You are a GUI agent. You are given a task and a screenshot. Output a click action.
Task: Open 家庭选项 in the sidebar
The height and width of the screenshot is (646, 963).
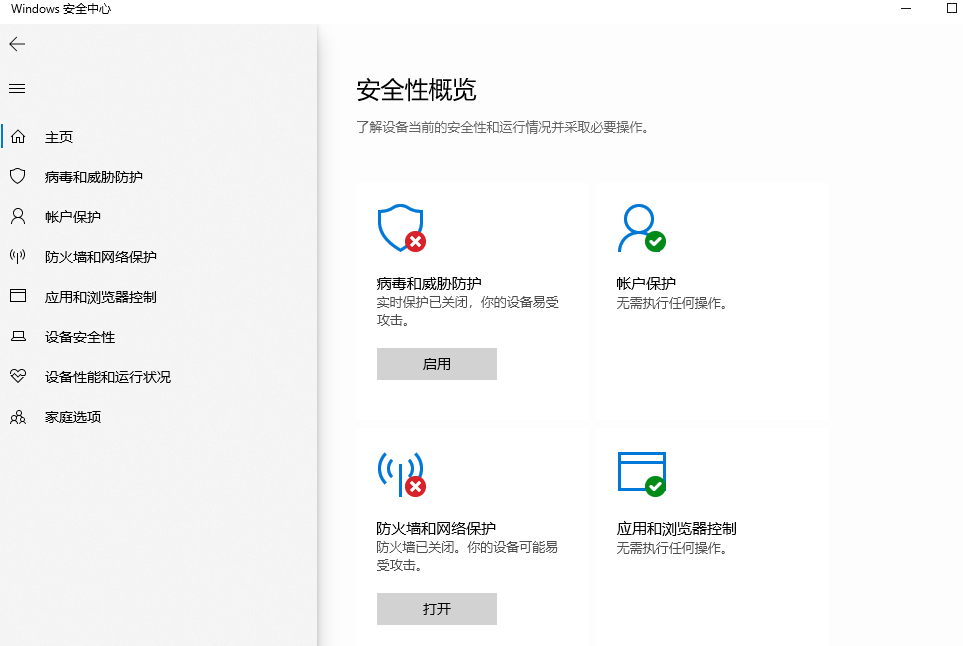72,417
